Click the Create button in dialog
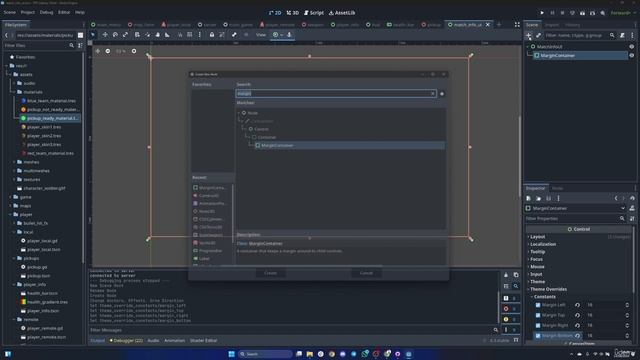This screenshot has height=360, width=640. pyautogui.click(x=270, y=273)
